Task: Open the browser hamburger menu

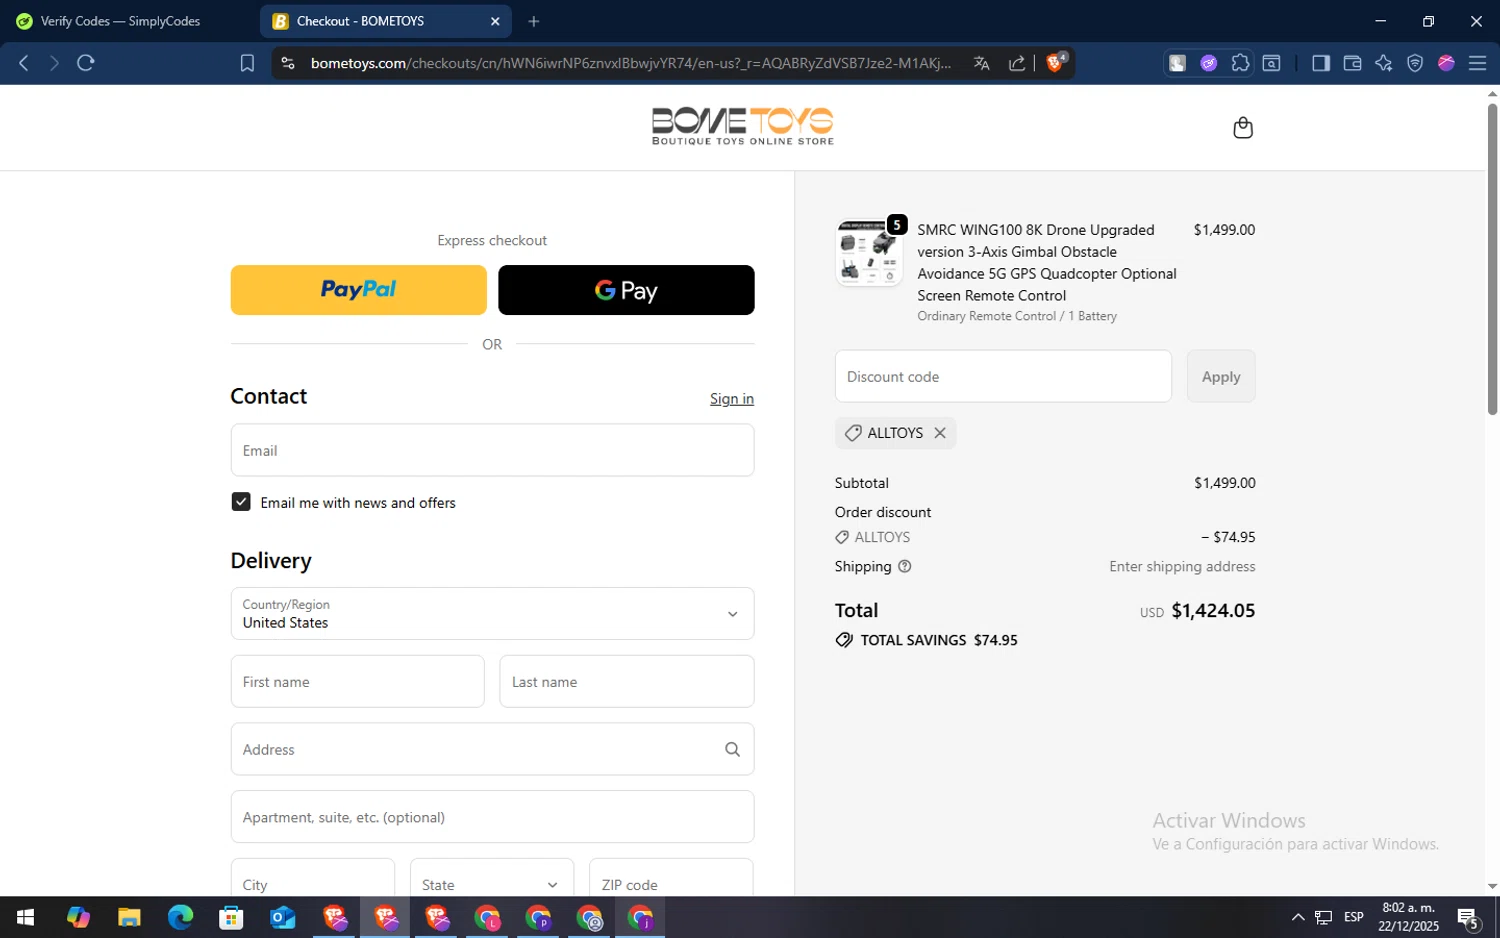Action: [x=1477, y=63]
